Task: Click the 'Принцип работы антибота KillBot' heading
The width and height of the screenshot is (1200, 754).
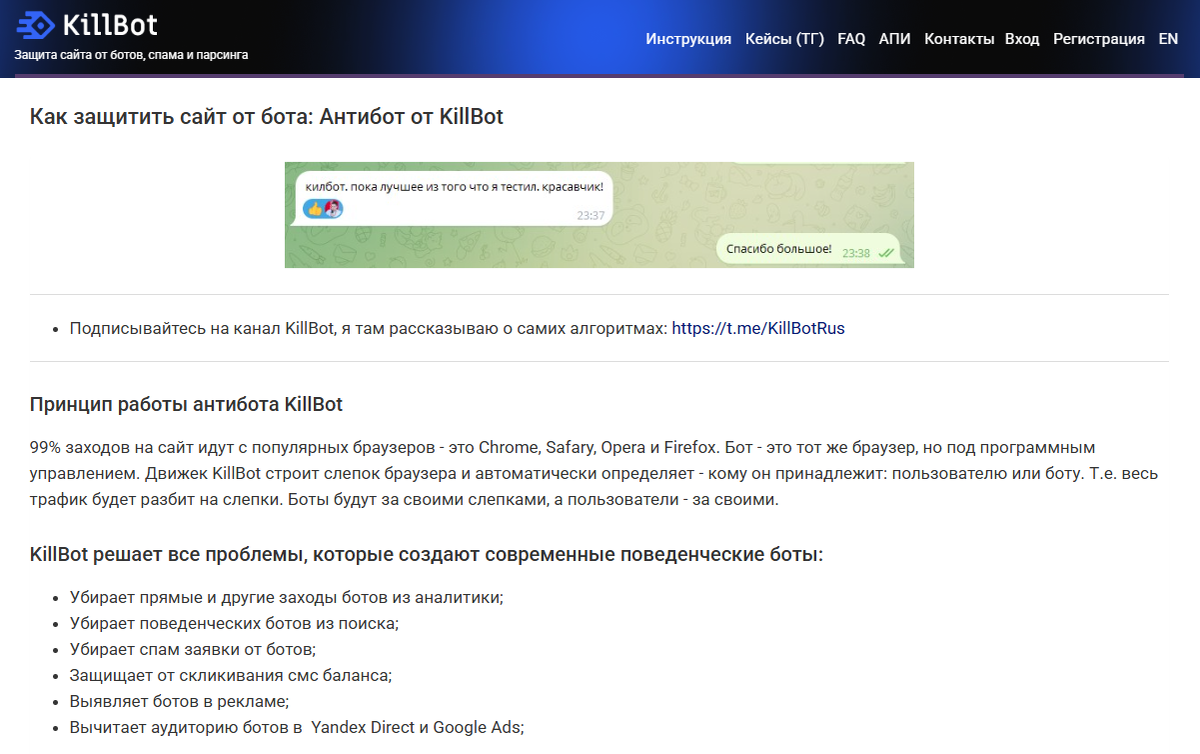Action: (186, 405)
